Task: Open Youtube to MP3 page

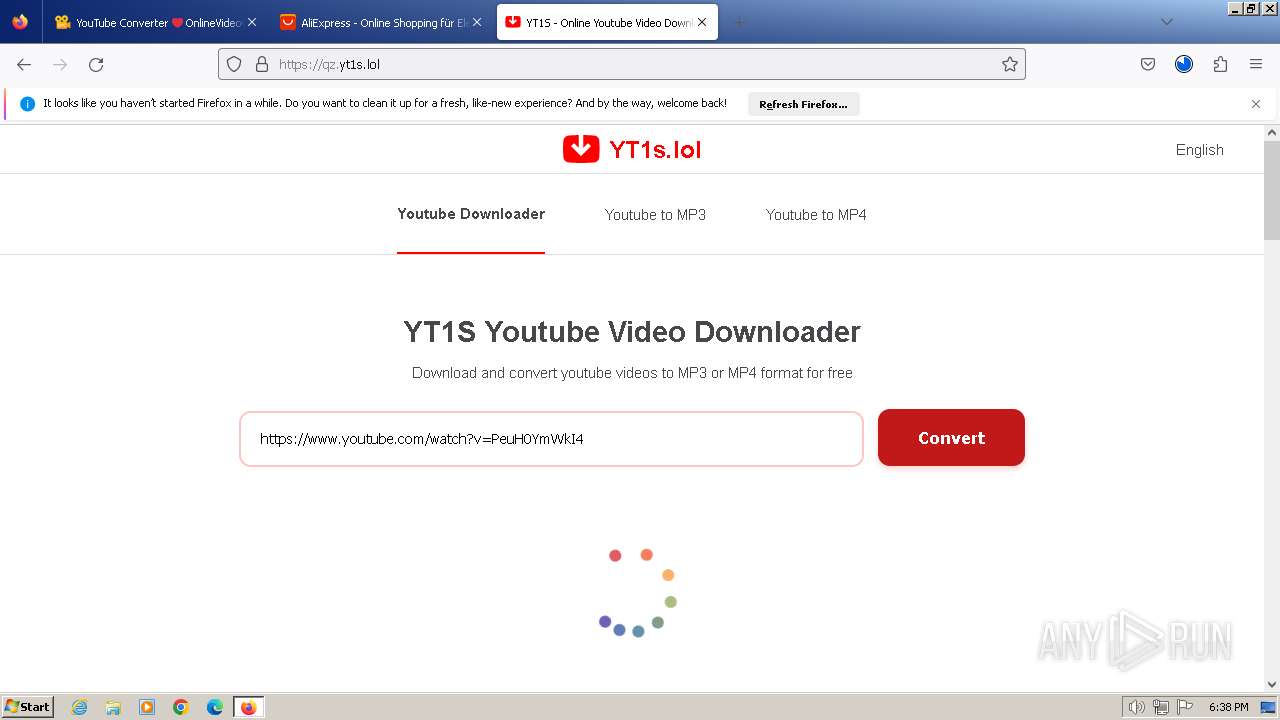Action: [655, 215]
